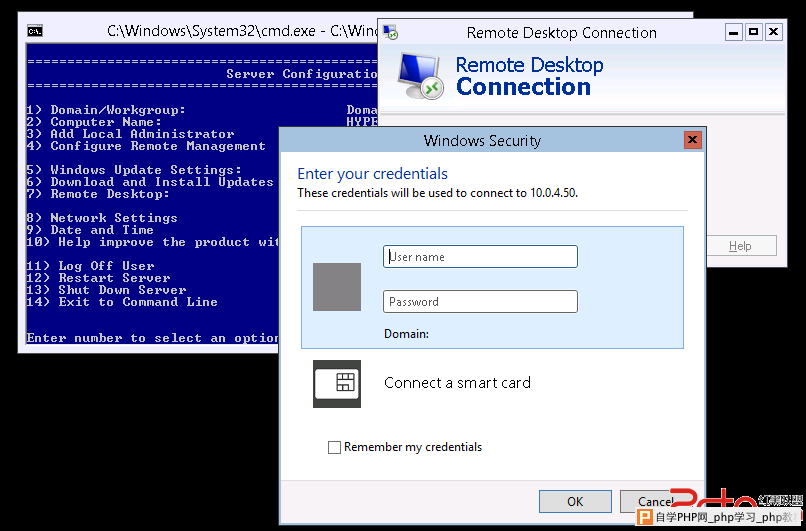
Task: Click 'Exit to Command Line' line
Action: [x=122, y=302]
